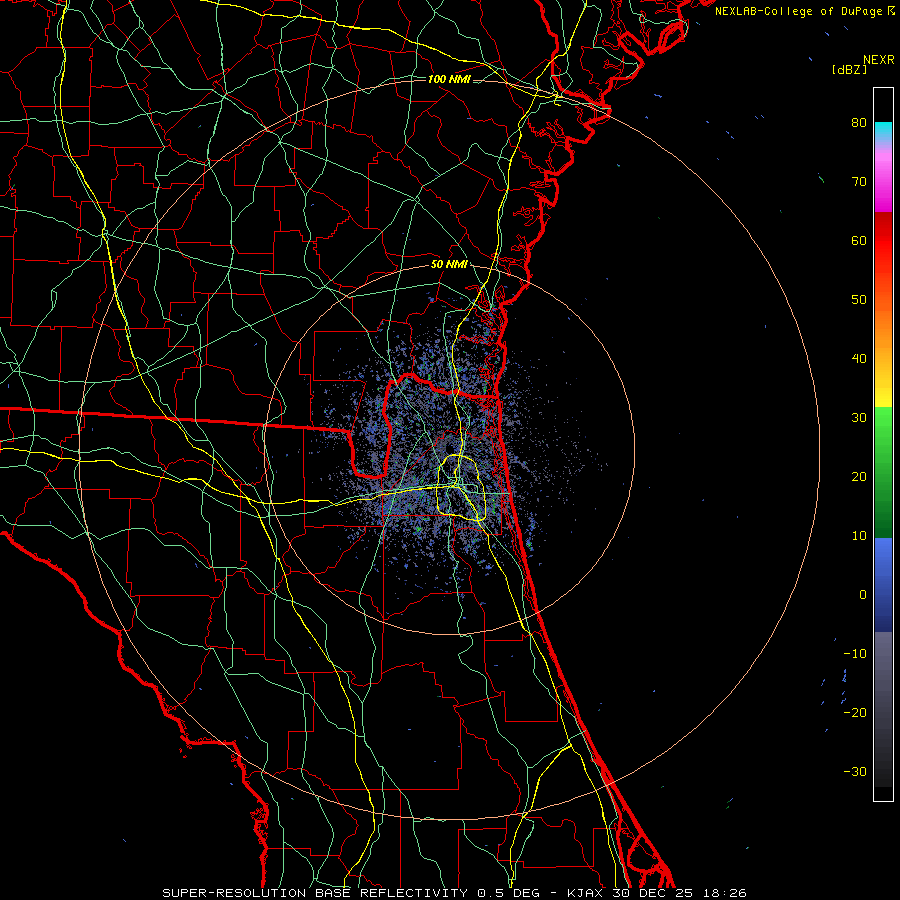Click the 100 NMI range ring label
This screenshot has width=900, height=900.
[449, 79]
